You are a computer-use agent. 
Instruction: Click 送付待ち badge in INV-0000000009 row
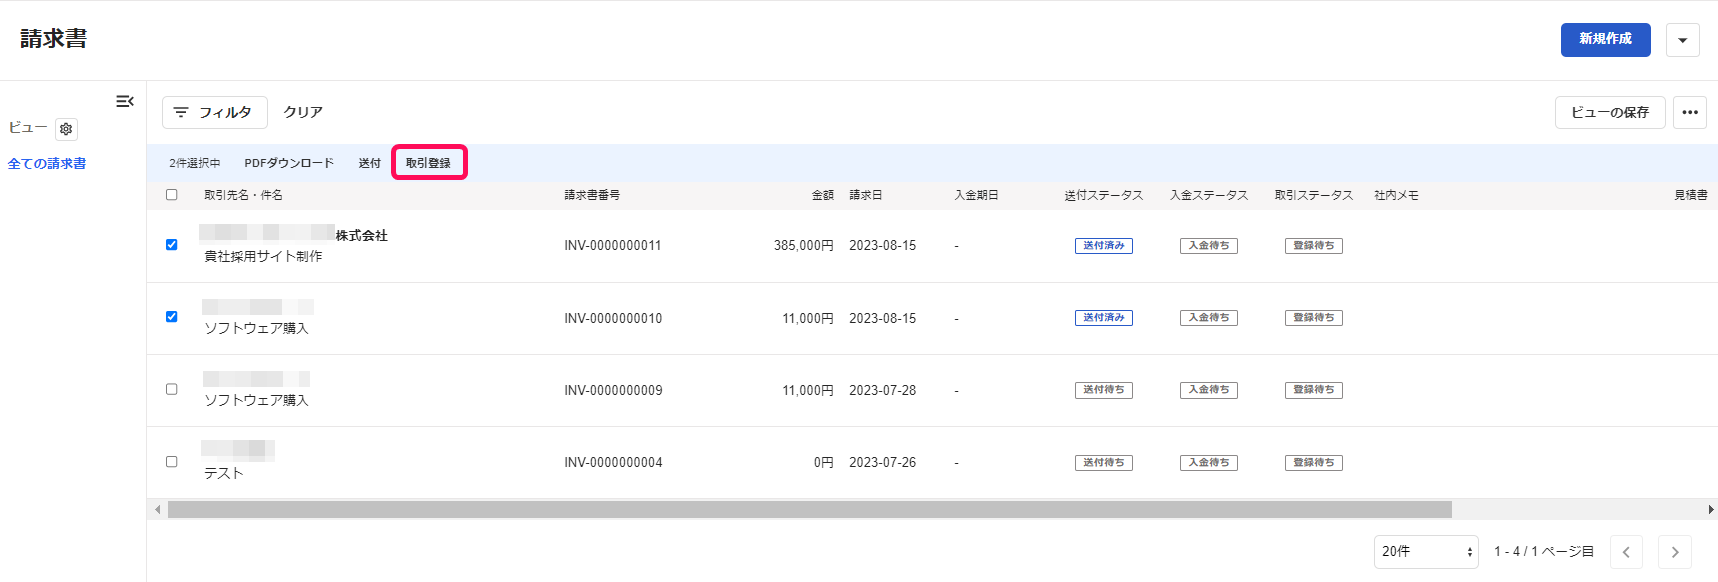pyautogui.click(x=1104, y=390)
